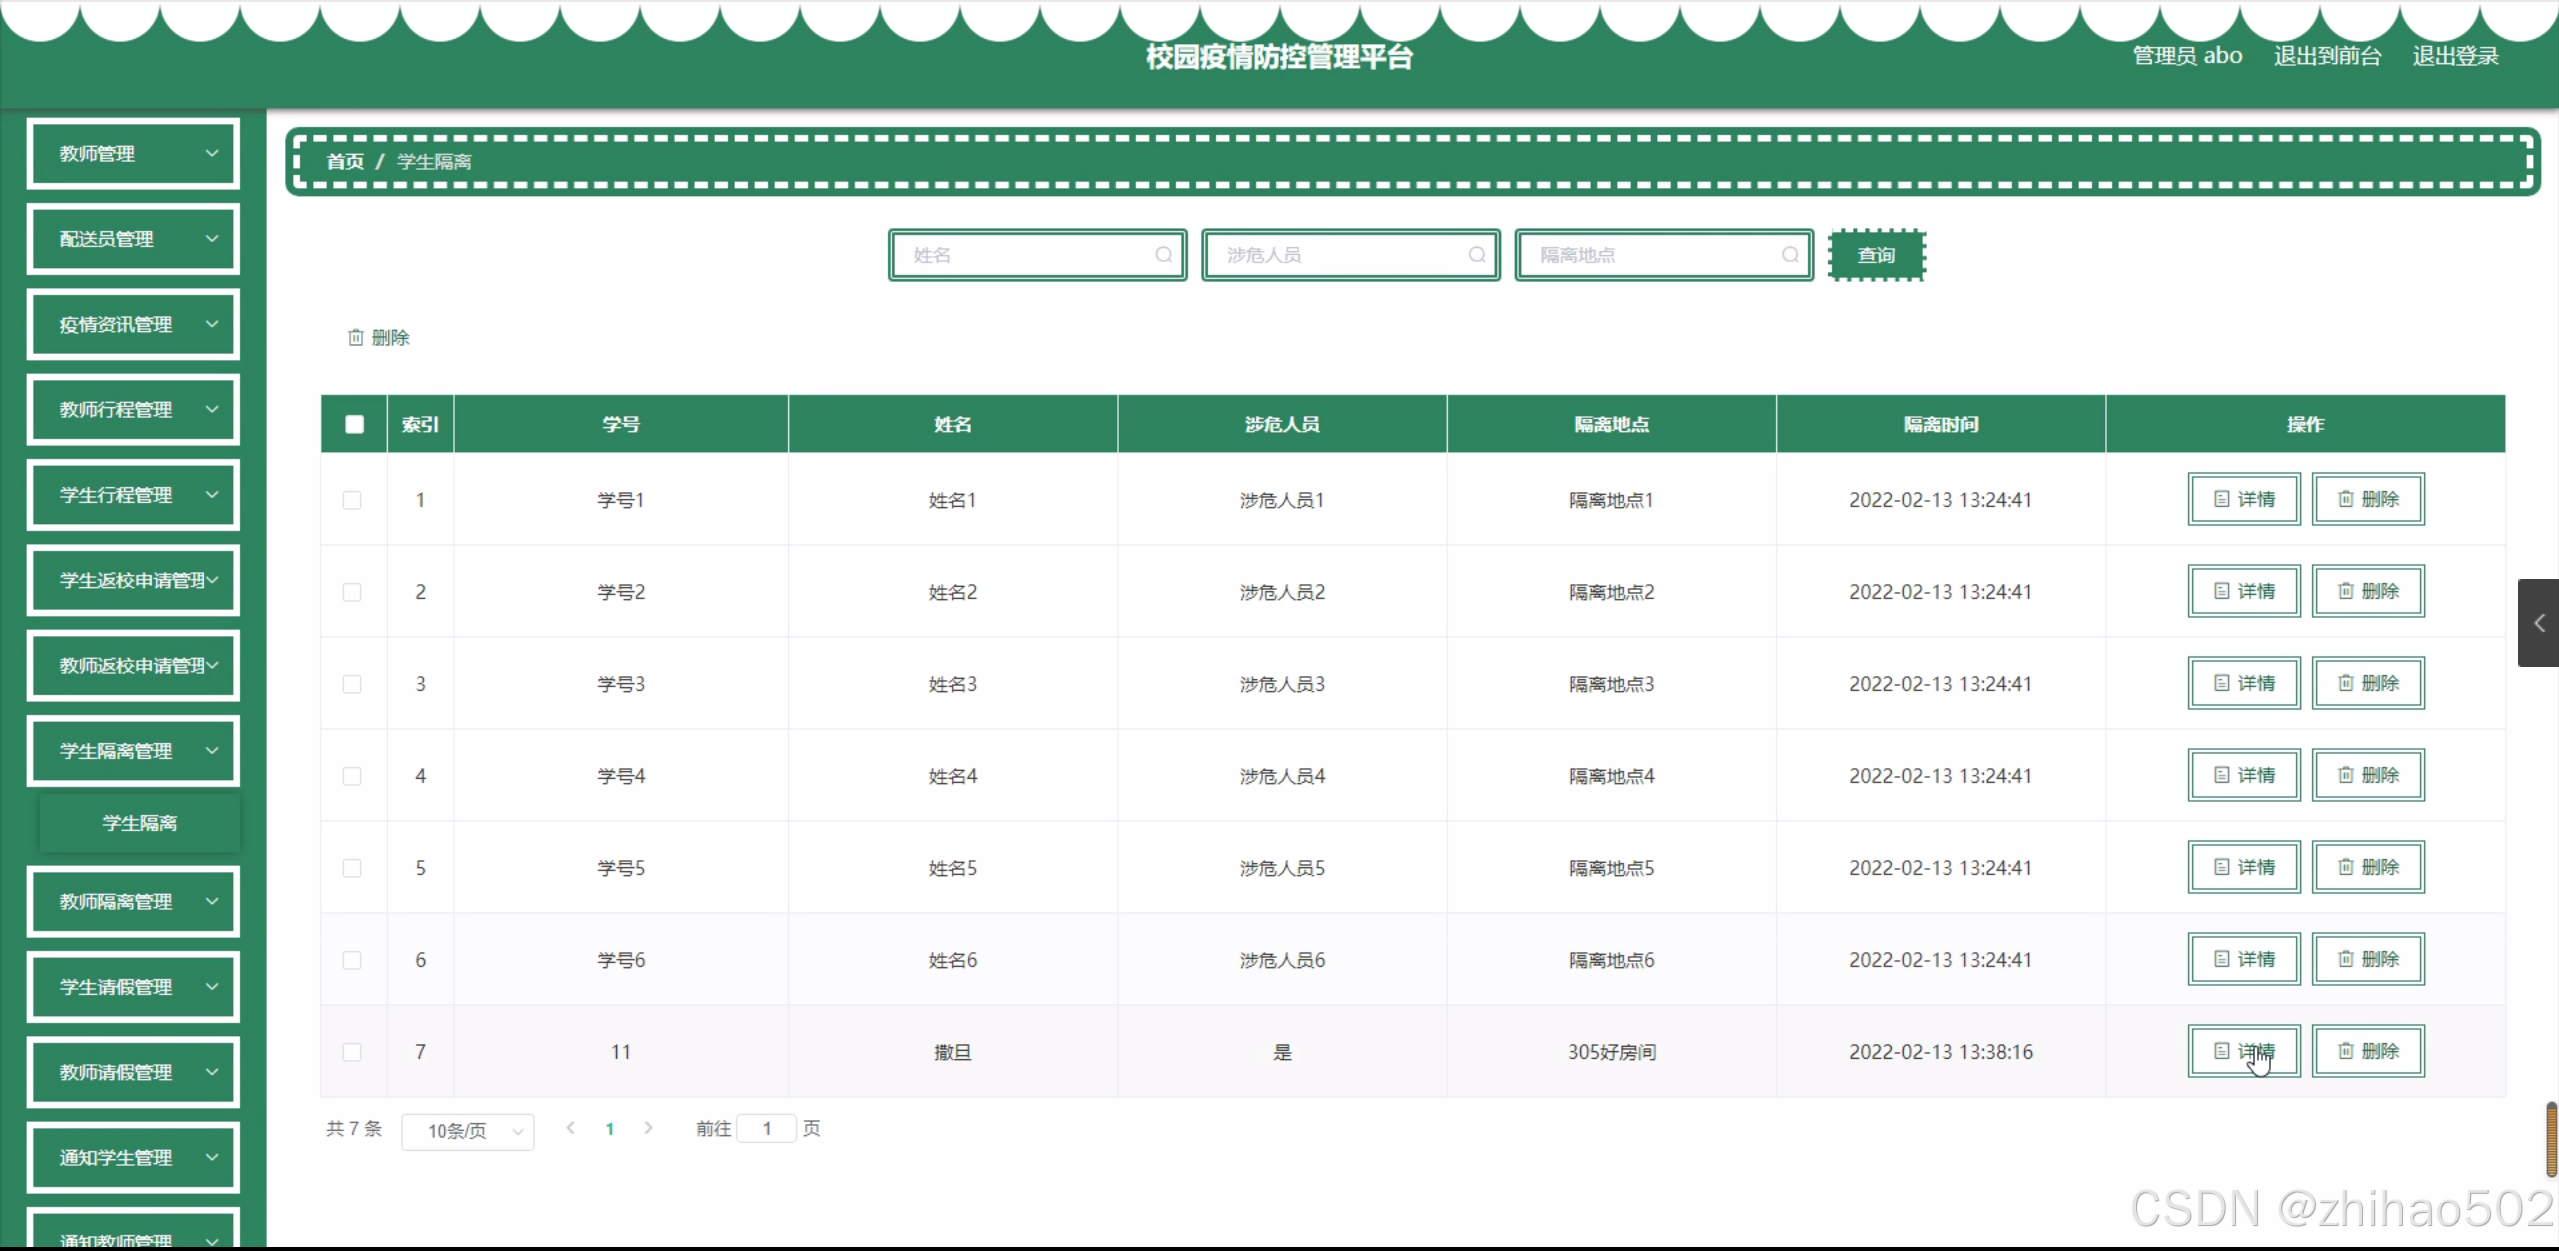Viewport: 2559px width, 1251px height.
Task: Click the vertical scrollbar thumb at the right
Action: [2551, 1140]
